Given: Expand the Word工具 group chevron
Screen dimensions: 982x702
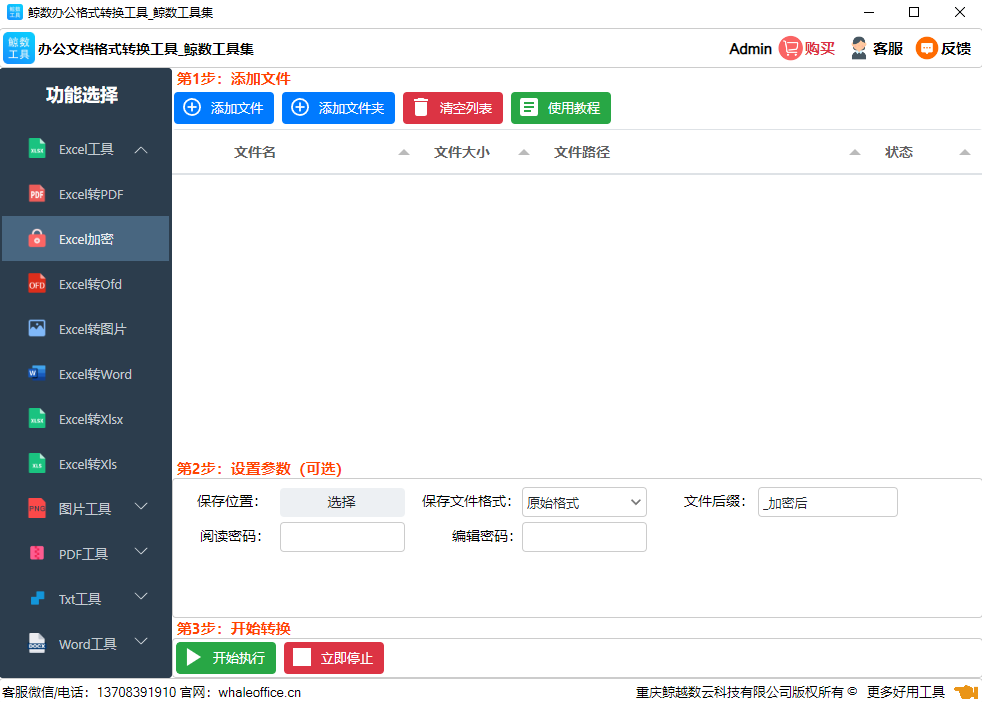Looking at the screenshot, I should click(141, 641).
